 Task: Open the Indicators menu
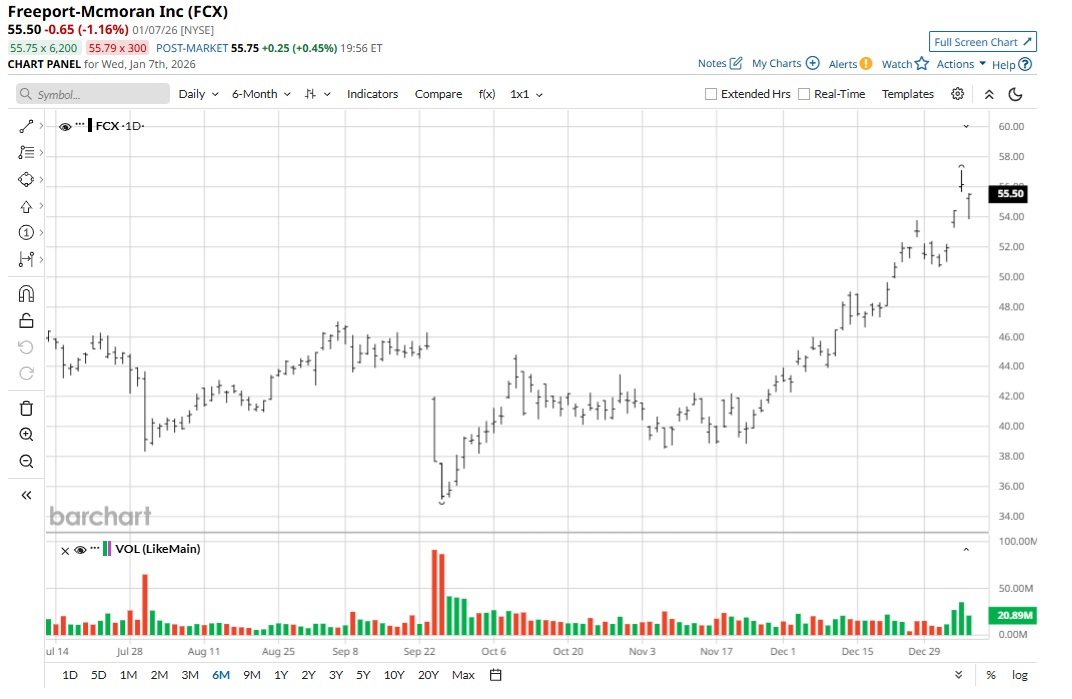click(372, 94)
